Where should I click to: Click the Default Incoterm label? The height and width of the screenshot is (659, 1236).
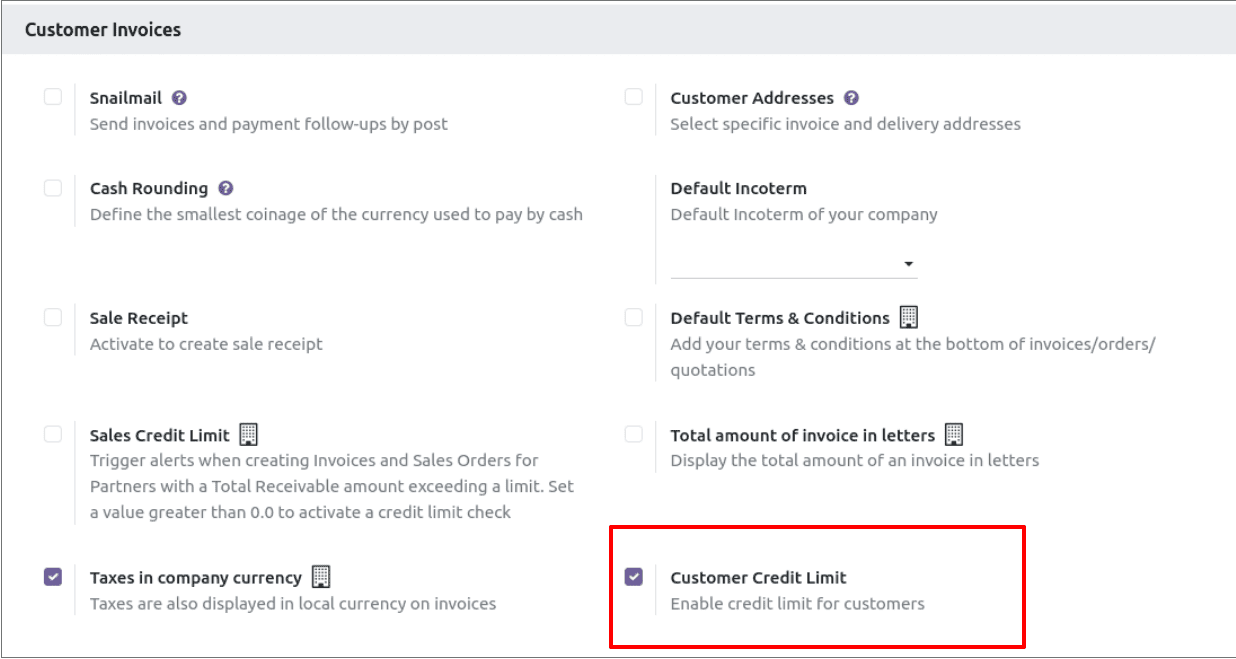[x=739, y=188]
